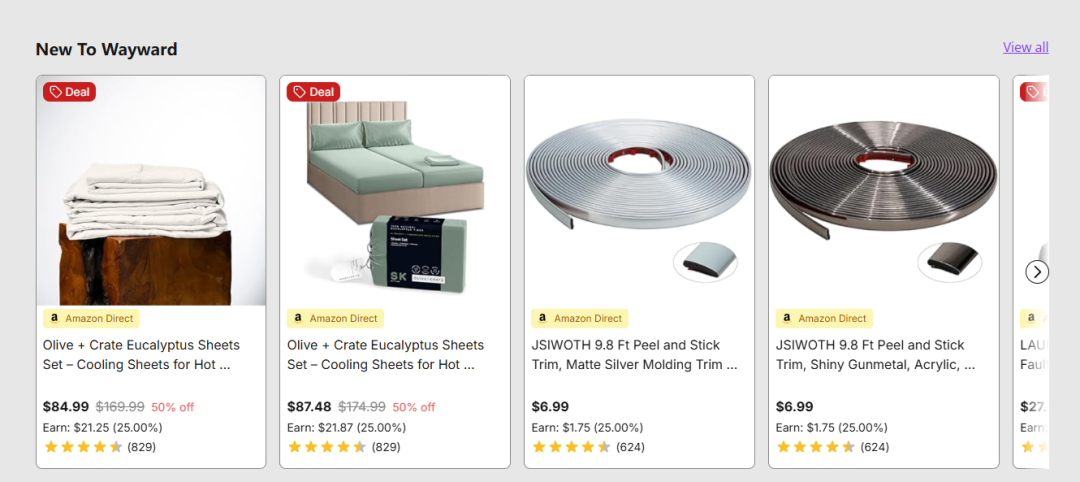The width and height of the screenshot is (1080, 482).
Task: Open the white folded sheets product image
Action: [151, 191]
